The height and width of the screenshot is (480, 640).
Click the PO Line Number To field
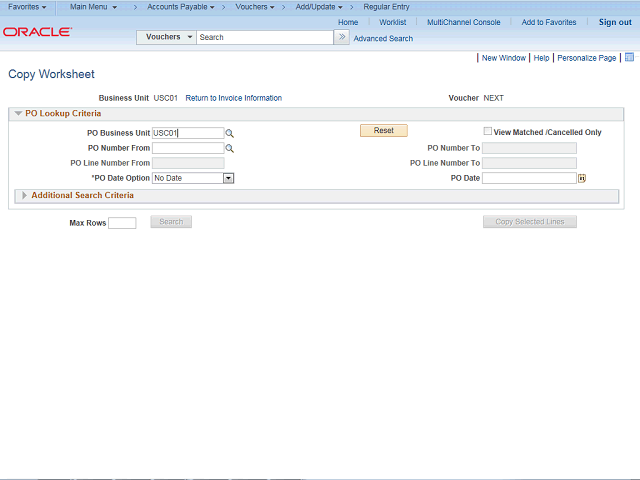pyautogui.click(x=529, y=163)
